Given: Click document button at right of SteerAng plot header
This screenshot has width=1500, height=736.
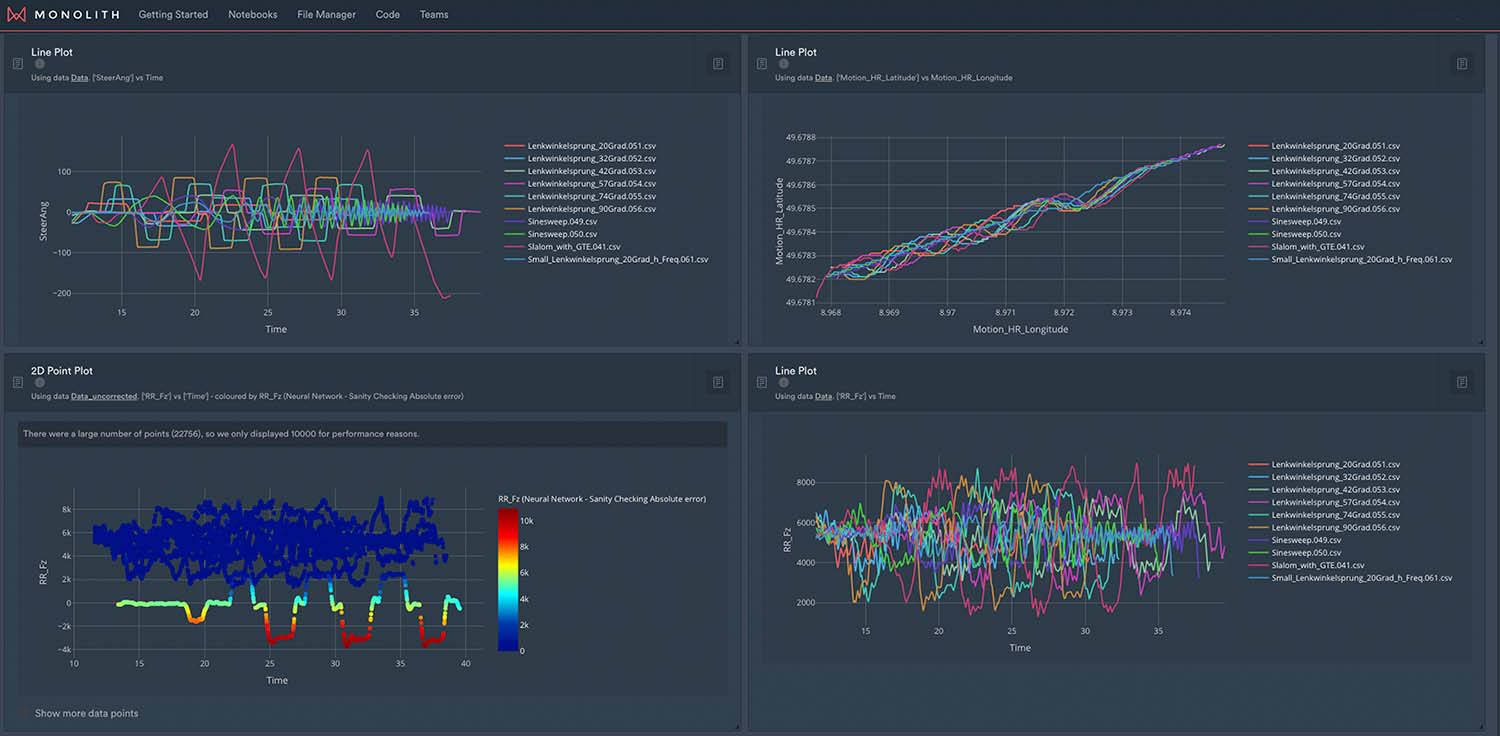Looking at the screenshot, I should [x=718, y=64].
